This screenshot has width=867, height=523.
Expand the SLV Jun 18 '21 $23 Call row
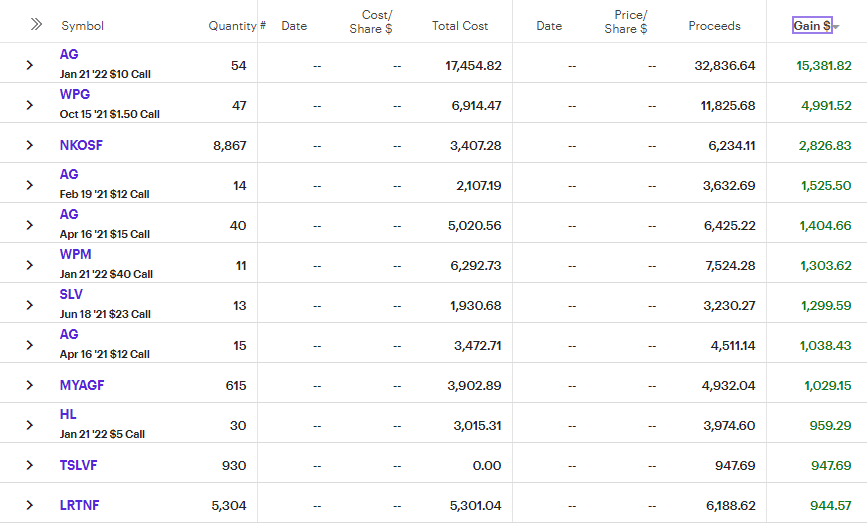click(30, 305)
